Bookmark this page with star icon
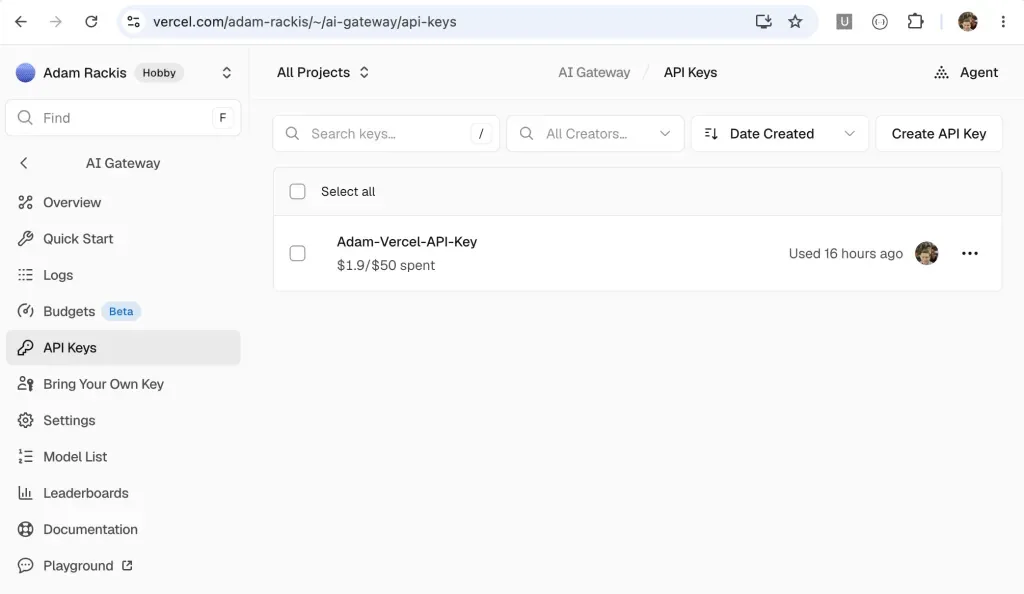The image size is (1024, 594). click(x=795, y=22)
